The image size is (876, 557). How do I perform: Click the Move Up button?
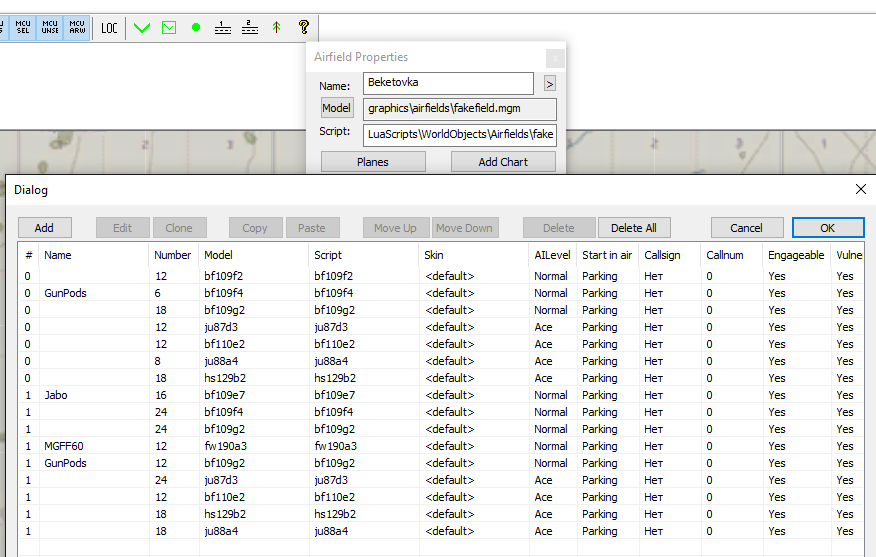click(x=396, y=228)
